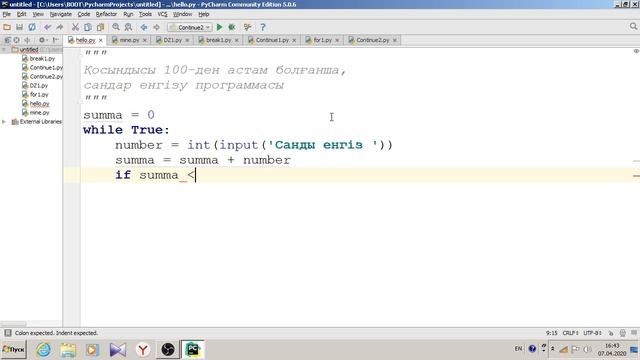Open the Window menu
Screen dimensions: 640x360
182,14
